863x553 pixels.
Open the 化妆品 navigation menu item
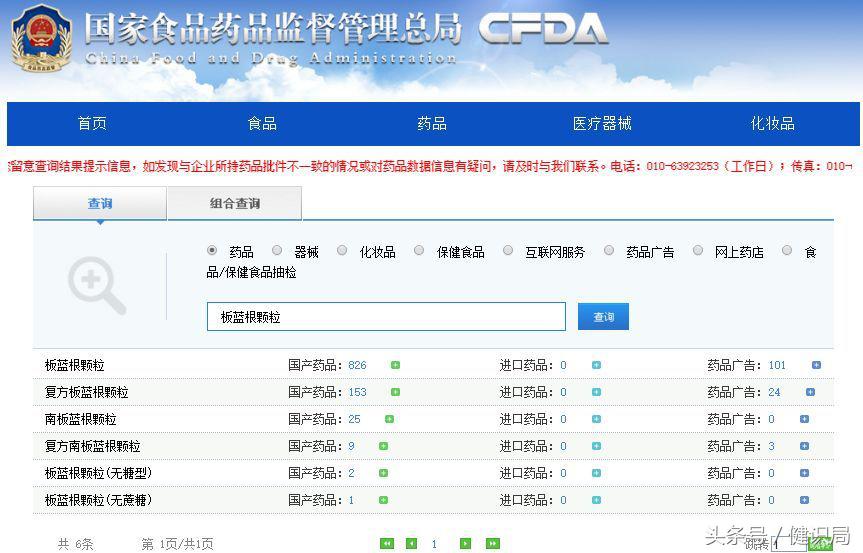tap(773, 123)
